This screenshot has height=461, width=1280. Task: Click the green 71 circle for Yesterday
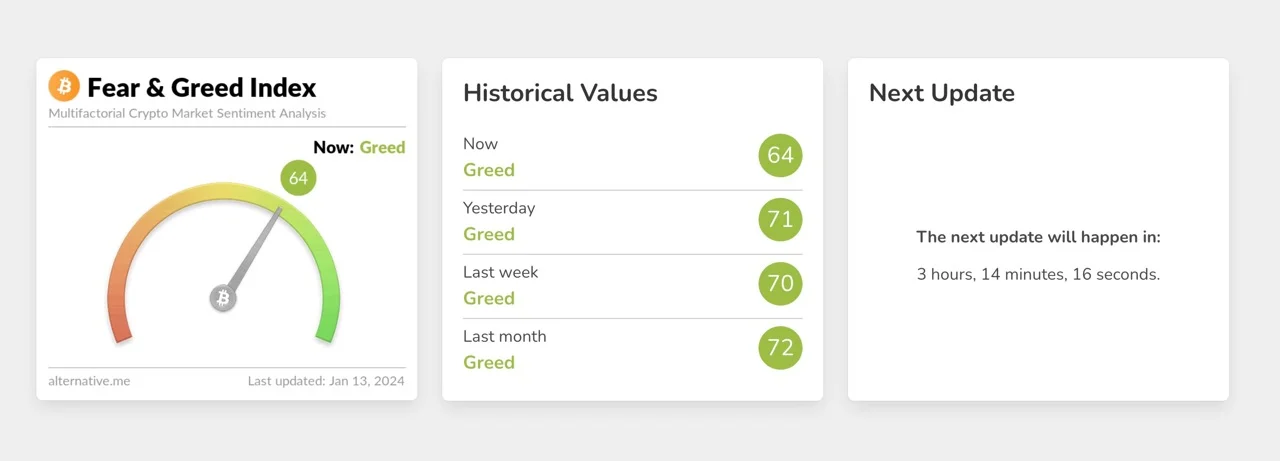780,220
